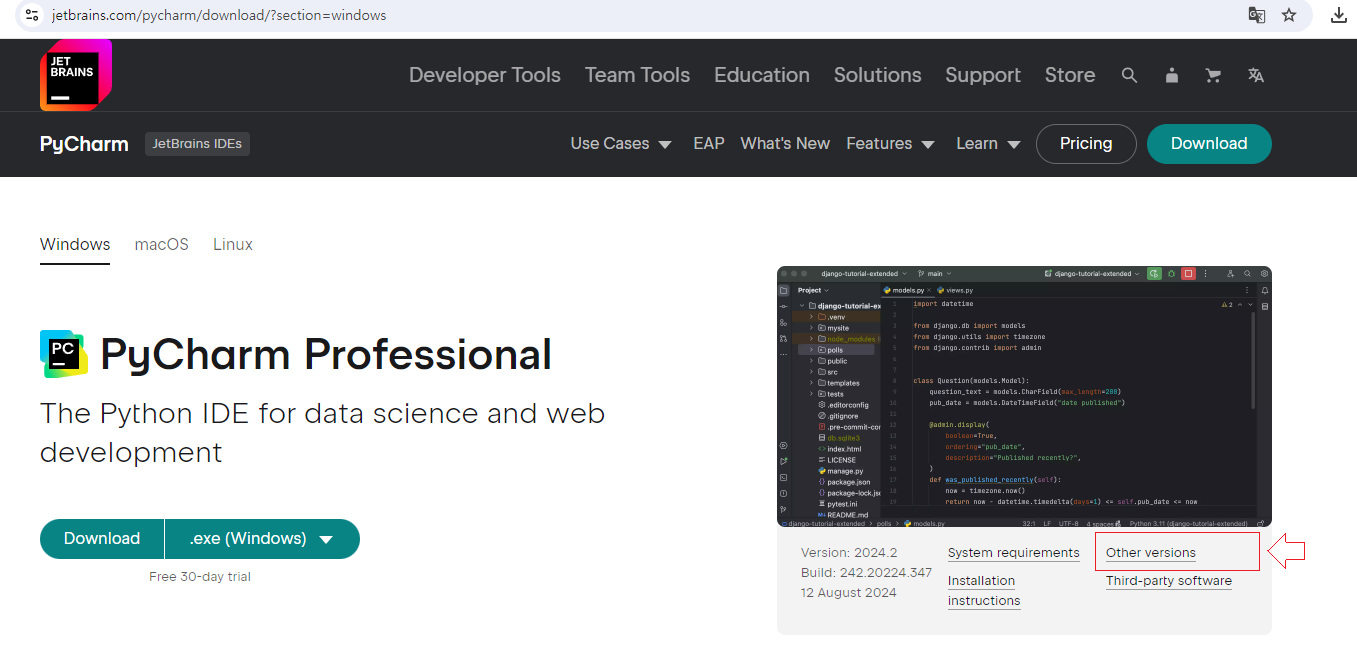Open the Support menu

pyautogui.click(x=983, y=75)
